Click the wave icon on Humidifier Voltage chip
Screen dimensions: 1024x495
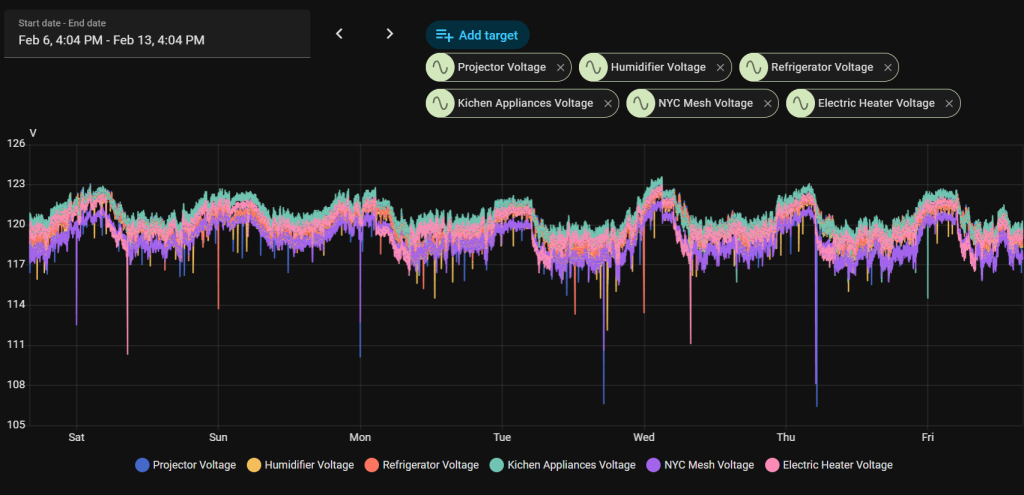pos(593,67)
